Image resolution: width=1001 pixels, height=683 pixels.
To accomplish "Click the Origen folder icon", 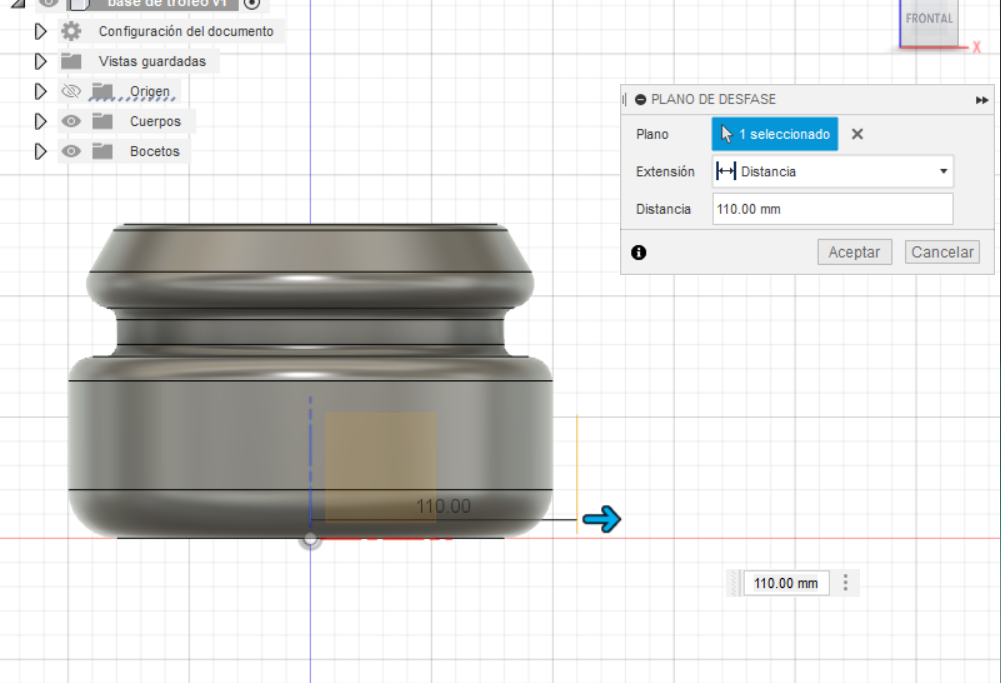I will coord(102,91).
